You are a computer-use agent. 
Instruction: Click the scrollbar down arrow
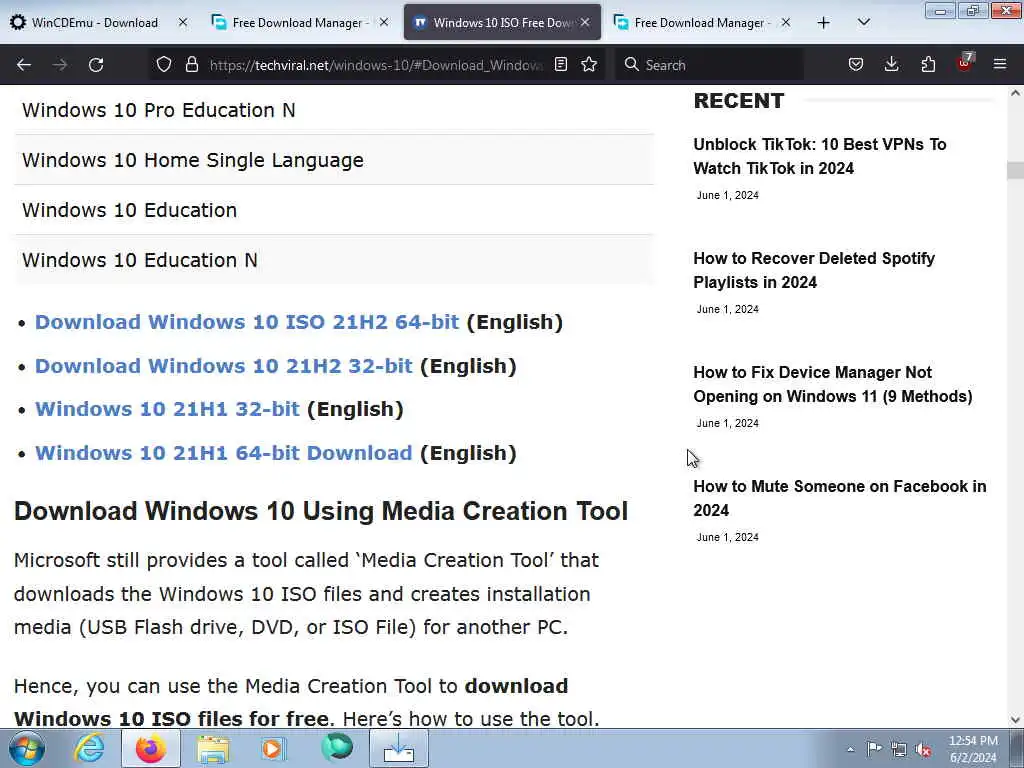tap(1015, 720)
